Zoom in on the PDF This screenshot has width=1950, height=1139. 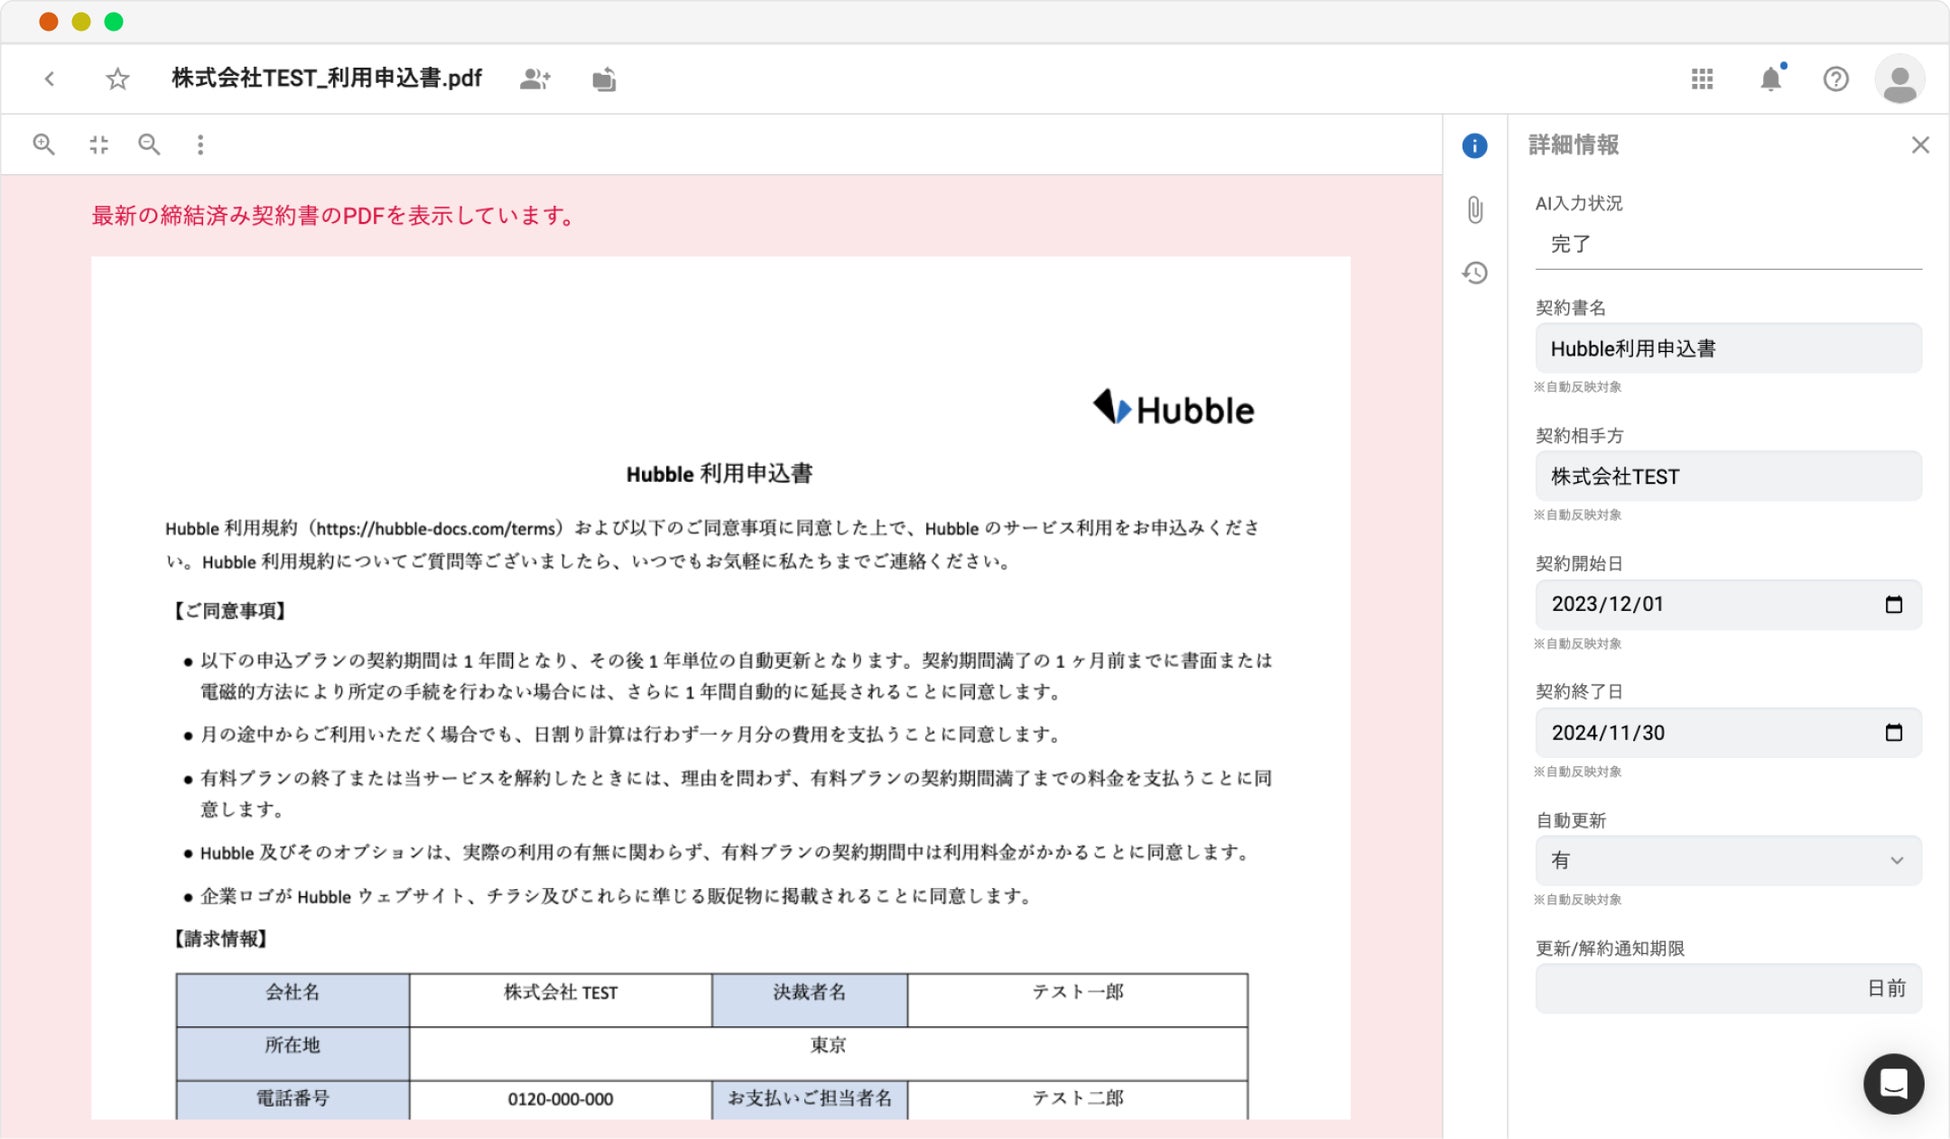click(x=44, y=145)
